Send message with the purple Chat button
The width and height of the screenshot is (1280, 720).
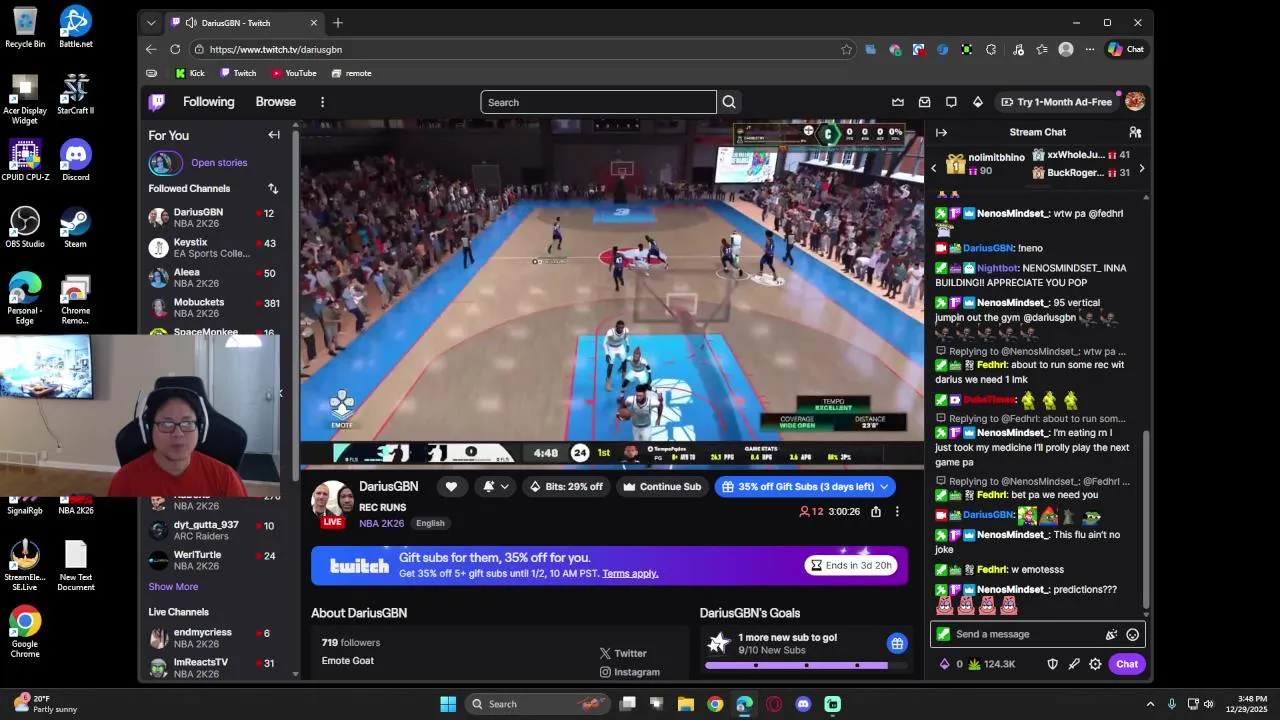1127,664
